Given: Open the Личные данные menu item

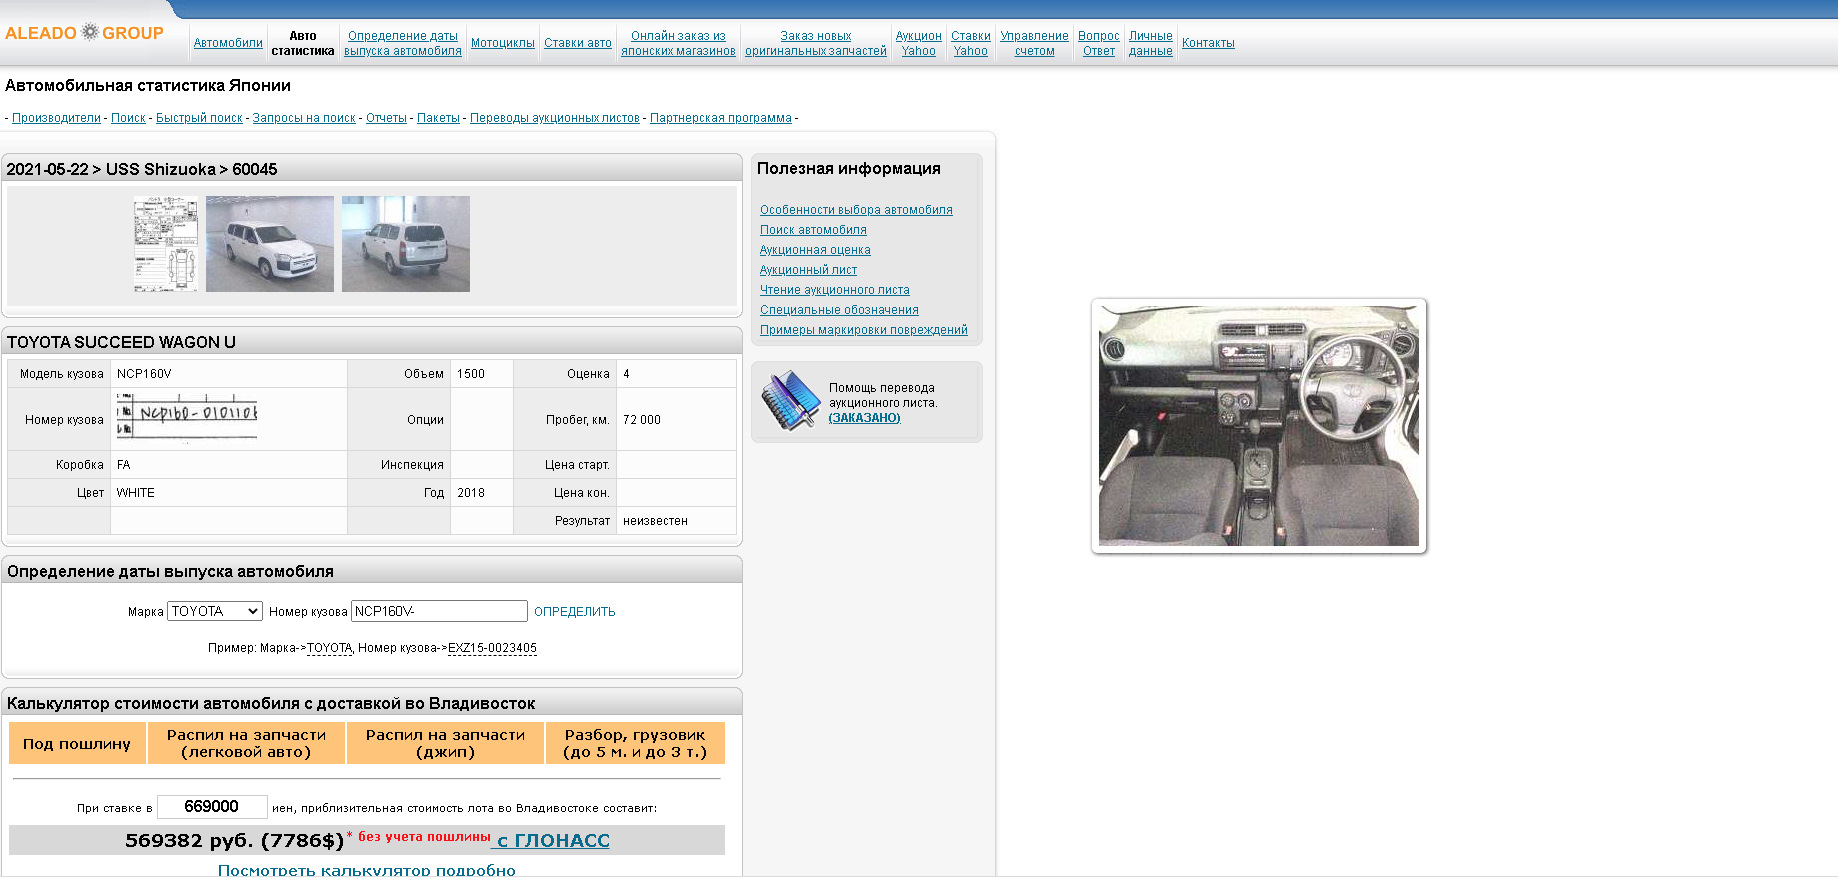Looking at the screenshot, I should click(x=1151, y=43).
